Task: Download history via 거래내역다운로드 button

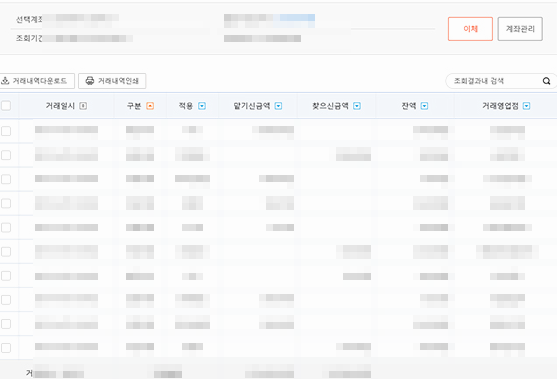Action: tap(36, 81)
